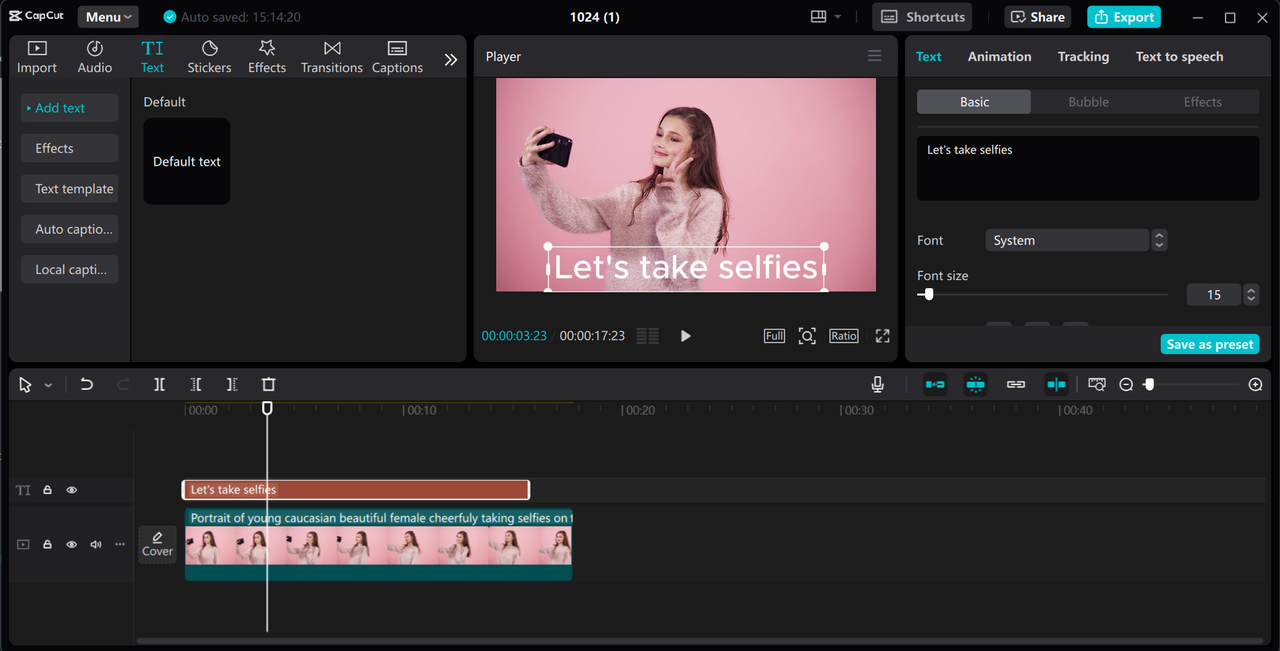1280x651 pixels.
Task: Switch to the Tracking tab
Action: coord(1083,56)
